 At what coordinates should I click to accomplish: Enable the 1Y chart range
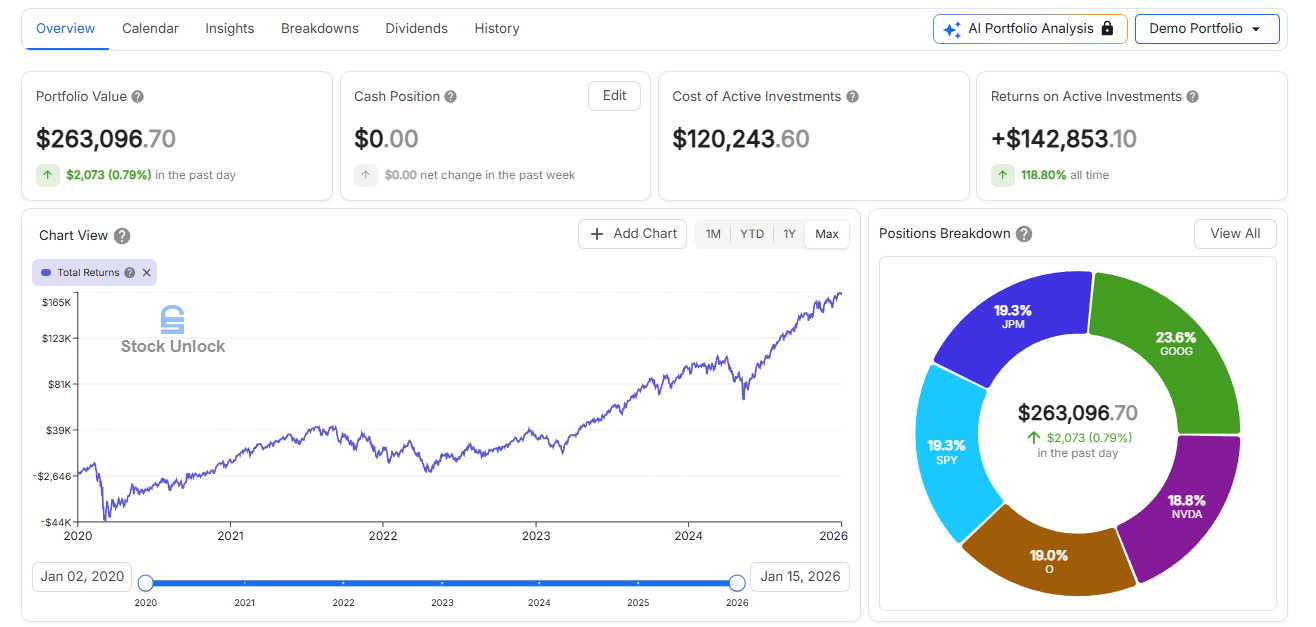click(789, 233)
